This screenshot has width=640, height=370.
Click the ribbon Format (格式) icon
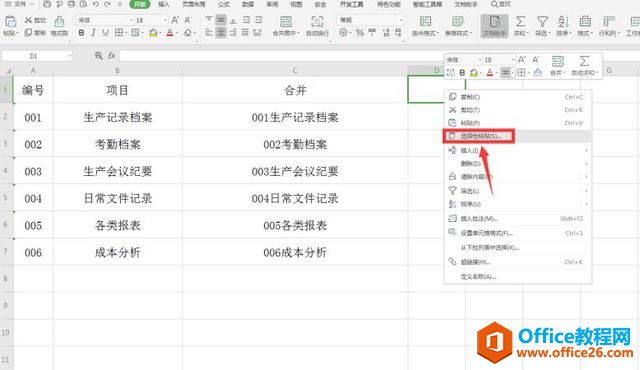585,22
